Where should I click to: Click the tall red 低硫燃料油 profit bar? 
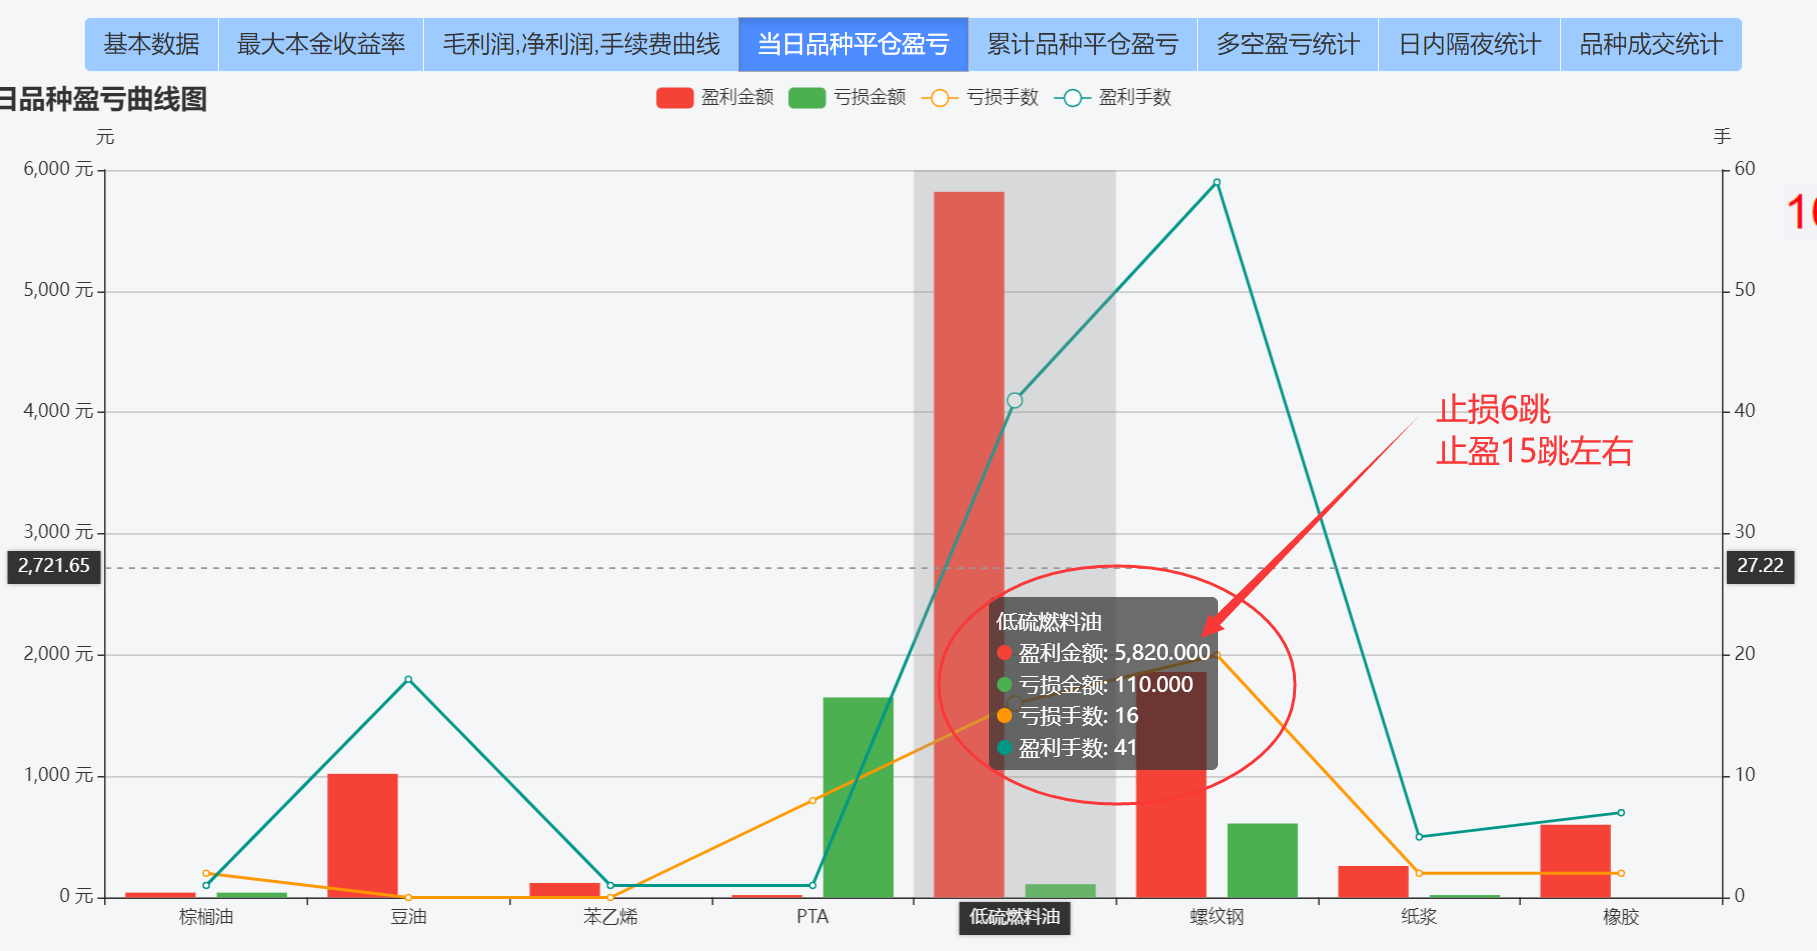click(x=968, y=400)
